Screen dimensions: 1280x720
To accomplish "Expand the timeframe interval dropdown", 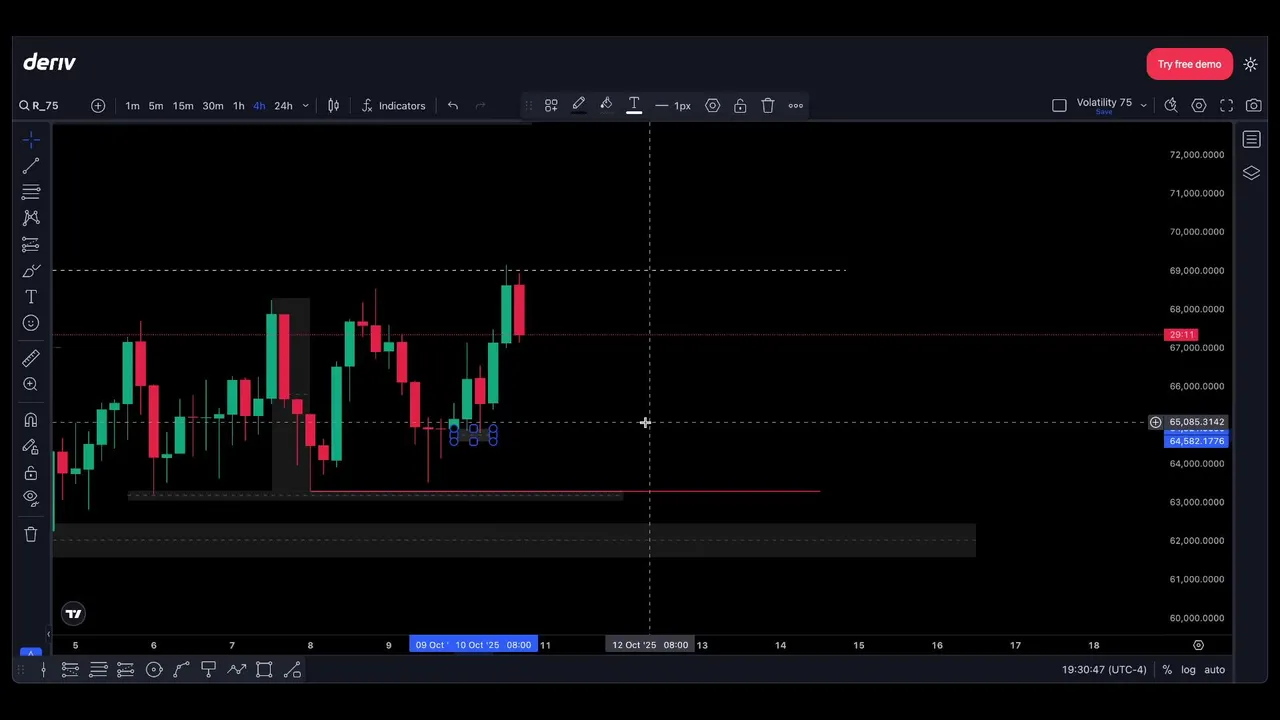I will coord(305,106).
